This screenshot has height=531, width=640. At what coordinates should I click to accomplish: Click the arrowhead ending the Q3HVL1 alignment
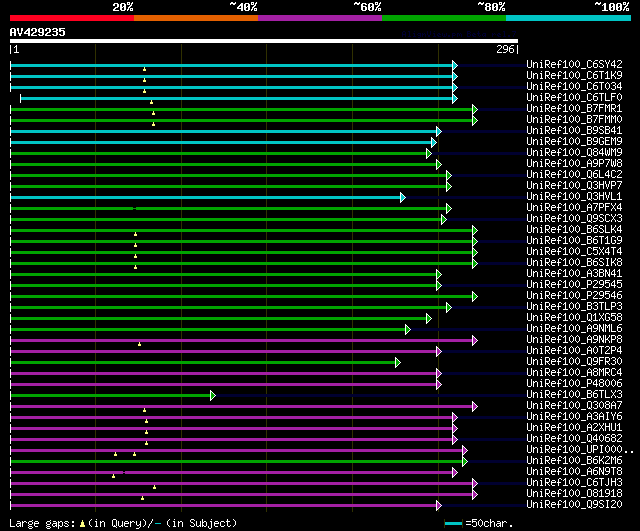click(x=402, y=198)
